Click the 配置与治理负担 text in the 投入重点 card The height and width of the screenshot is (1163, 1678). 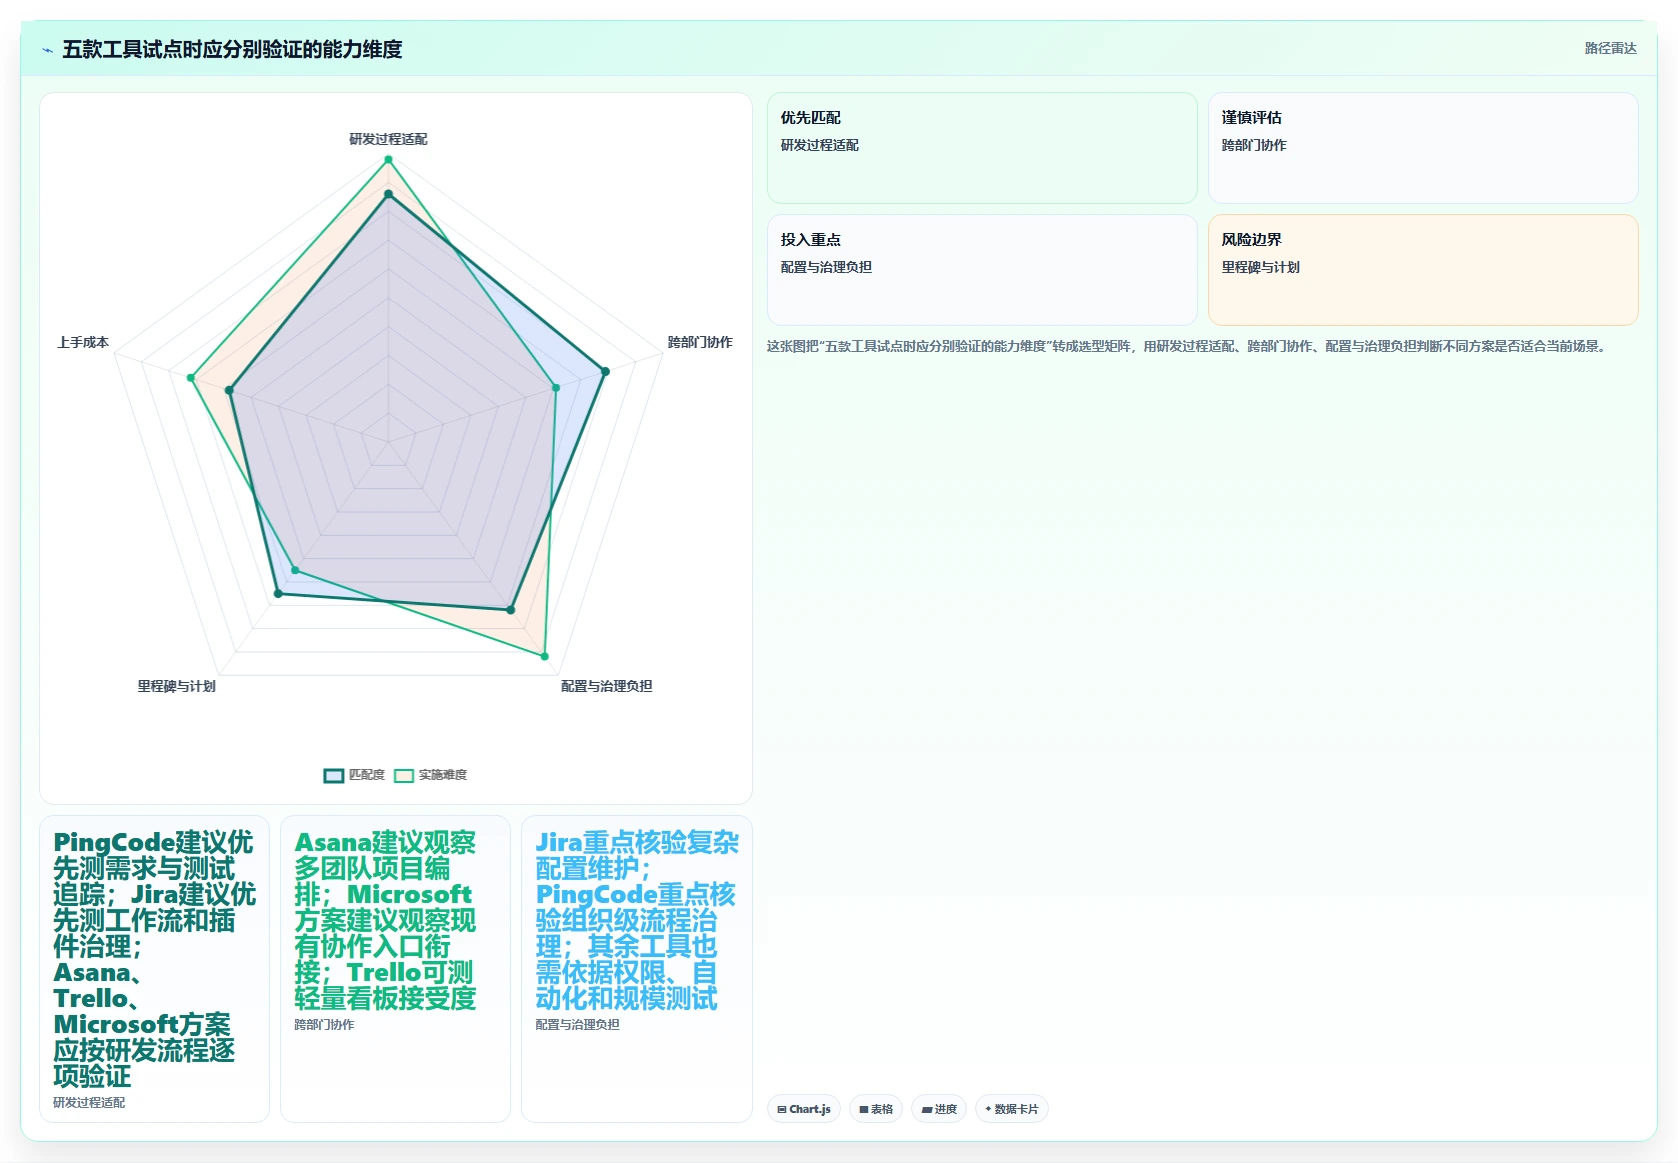click(x=826, y=267)
